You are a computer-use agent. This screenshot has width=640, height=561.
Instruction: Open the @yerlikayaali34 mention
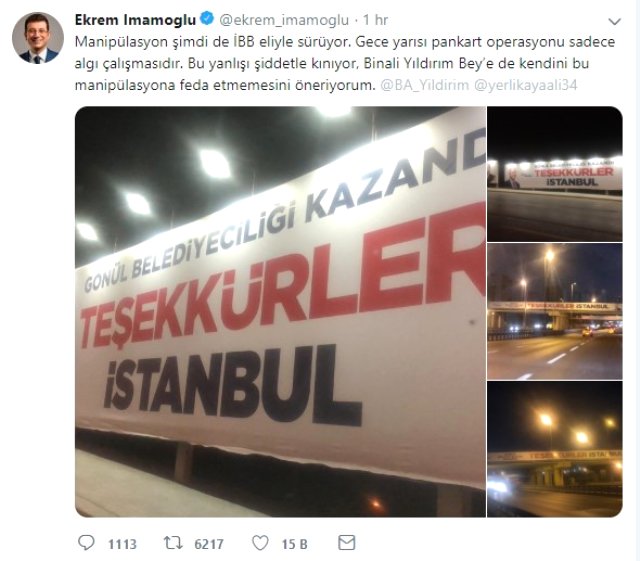point(526,85)
